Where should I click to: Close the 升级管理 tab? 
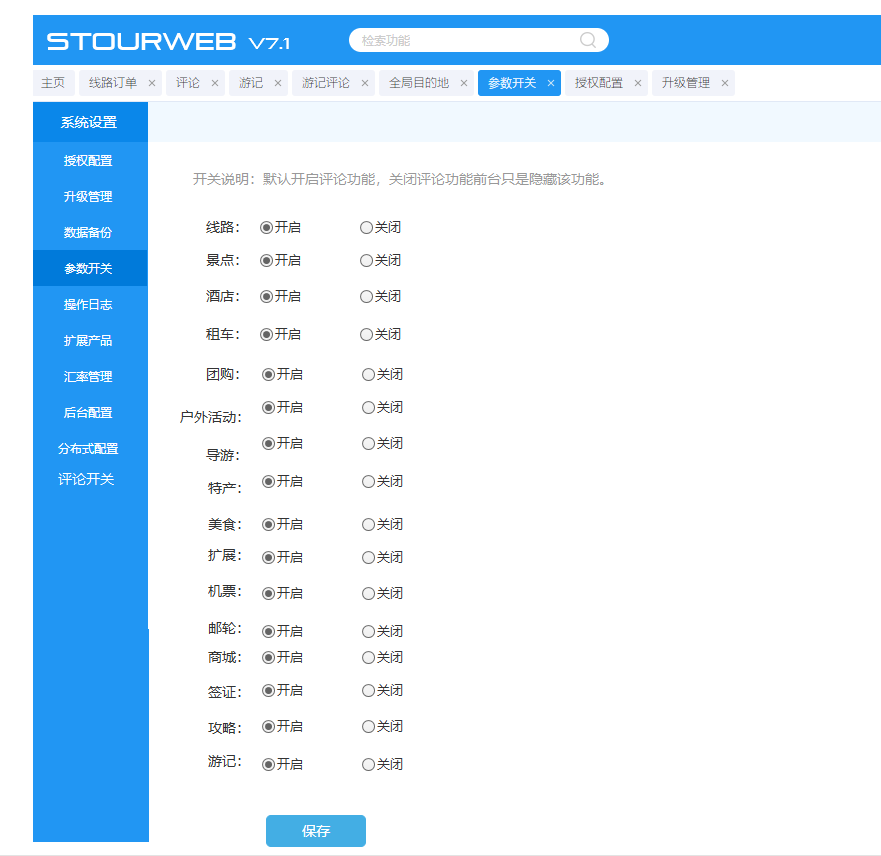point(725,83)
